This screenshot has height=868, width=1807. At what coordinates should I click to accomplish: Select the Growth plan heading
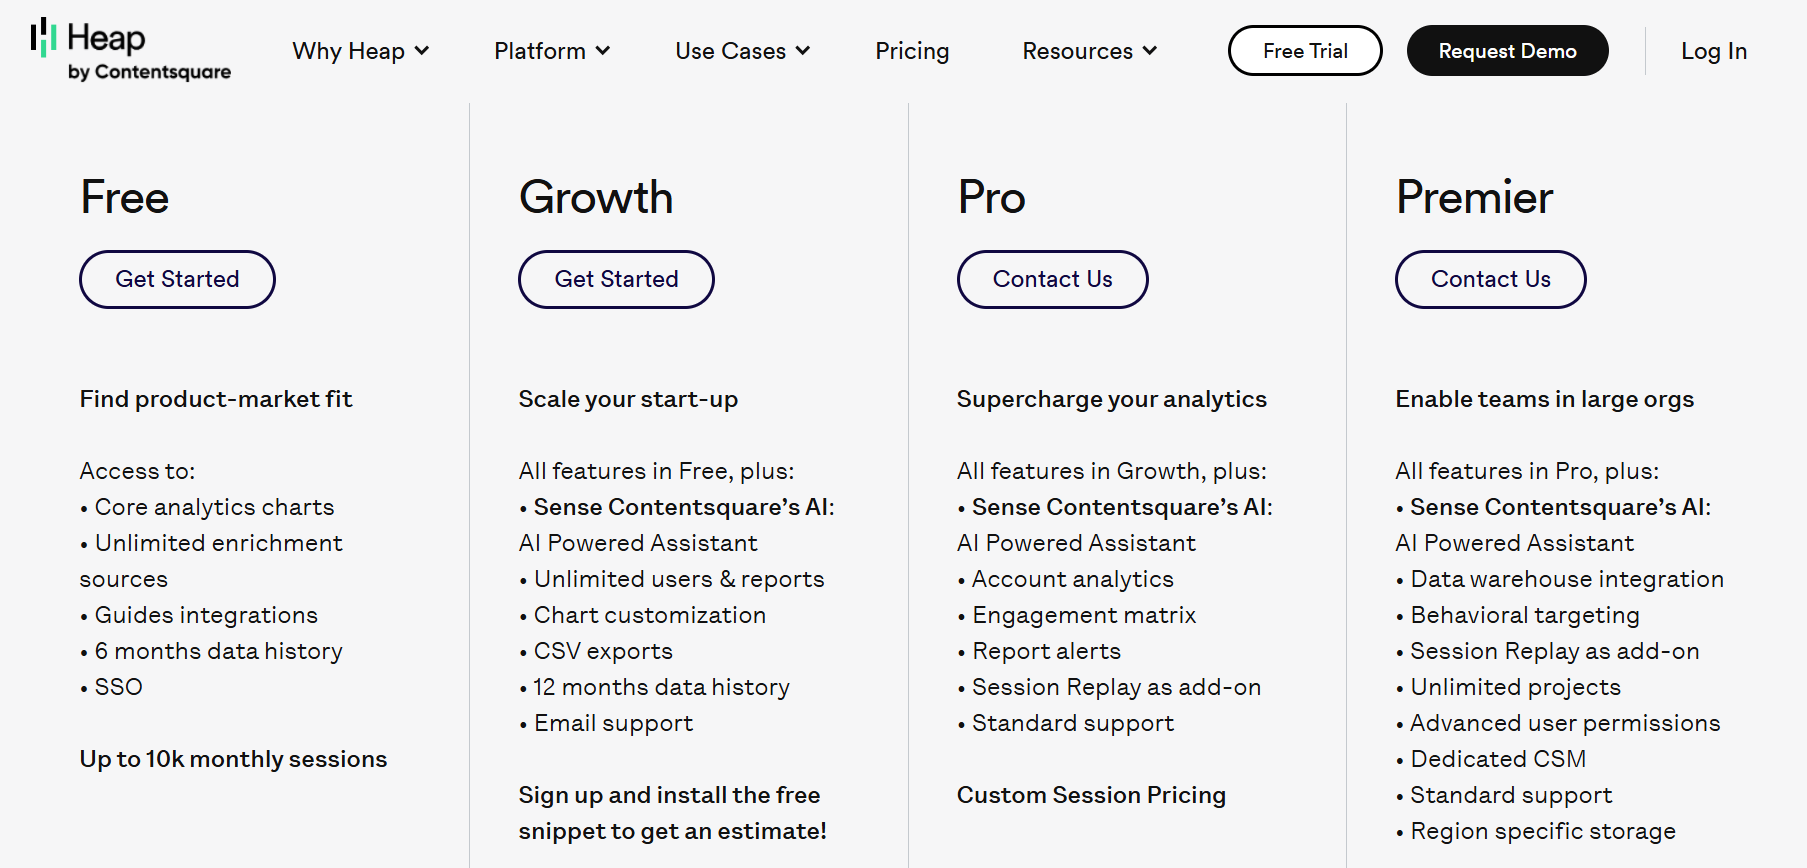click(596, 197)
